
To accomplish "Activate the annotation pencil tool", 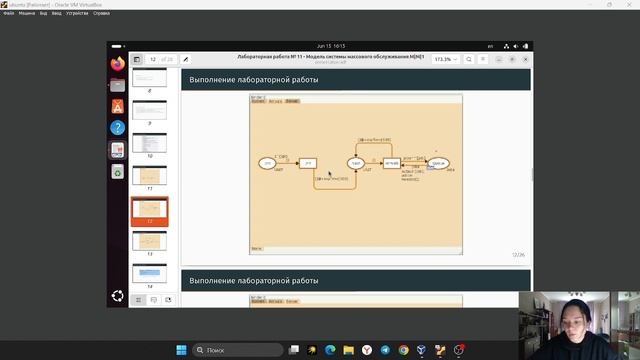I will click(x=185, y=60).
